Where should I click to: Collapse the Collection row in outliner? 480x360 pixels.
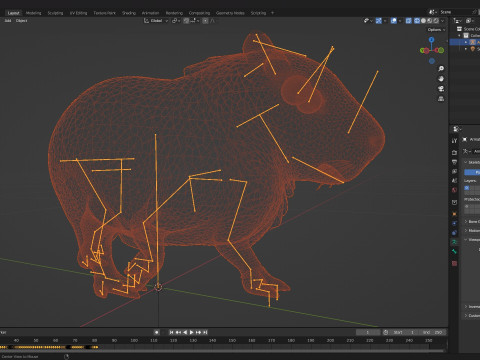point(460,36)
